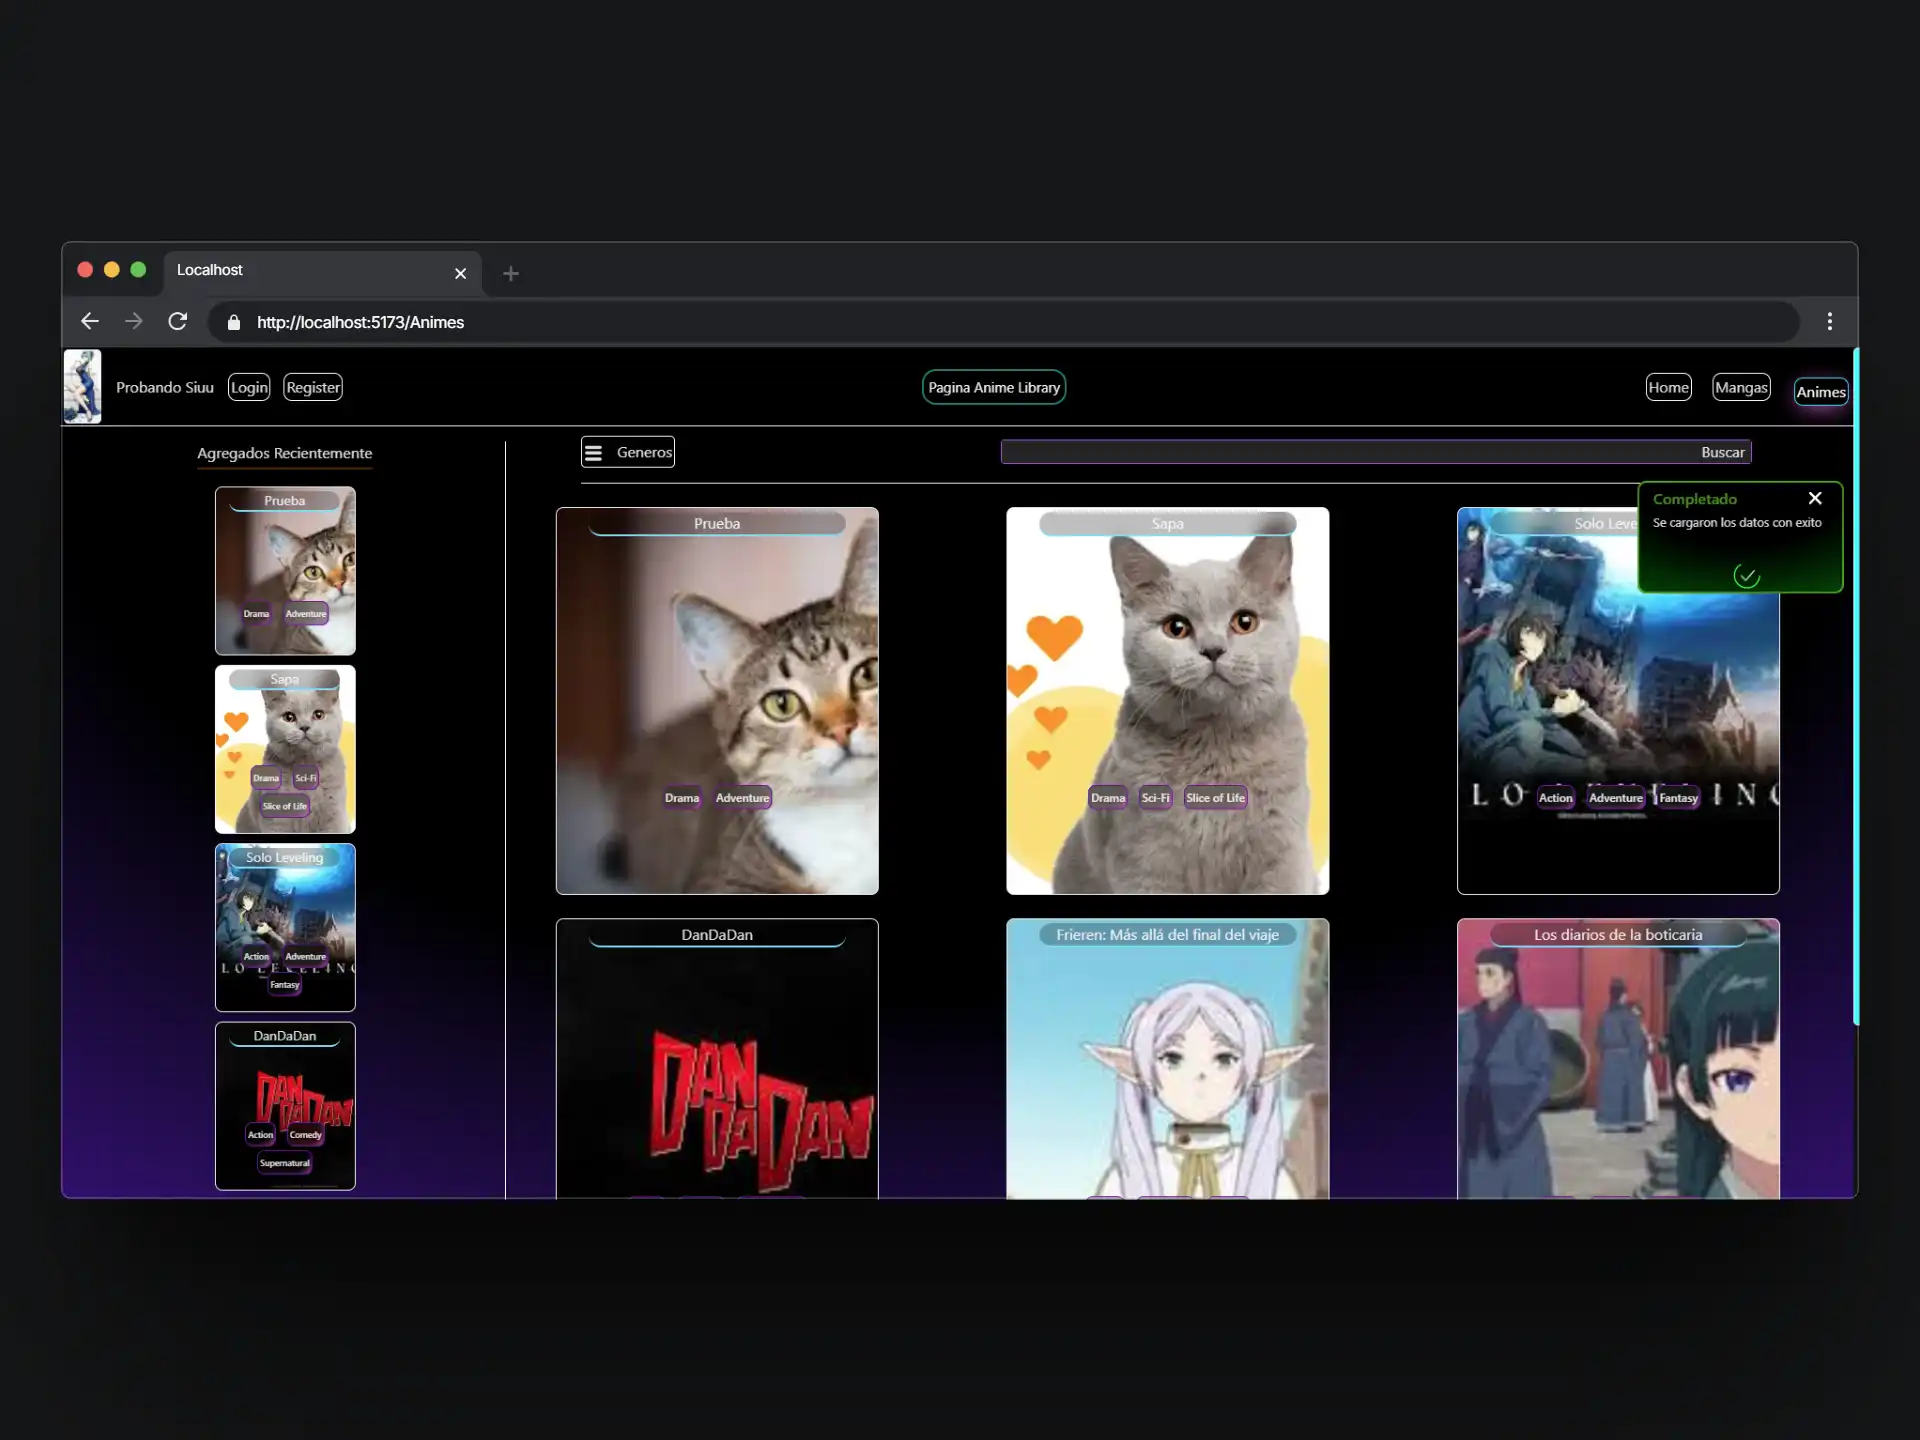This screenshot has height=1440, width=1920.
Task: Click Action tag on sidebar DanDaDan card
Action: pos(260,1135)
